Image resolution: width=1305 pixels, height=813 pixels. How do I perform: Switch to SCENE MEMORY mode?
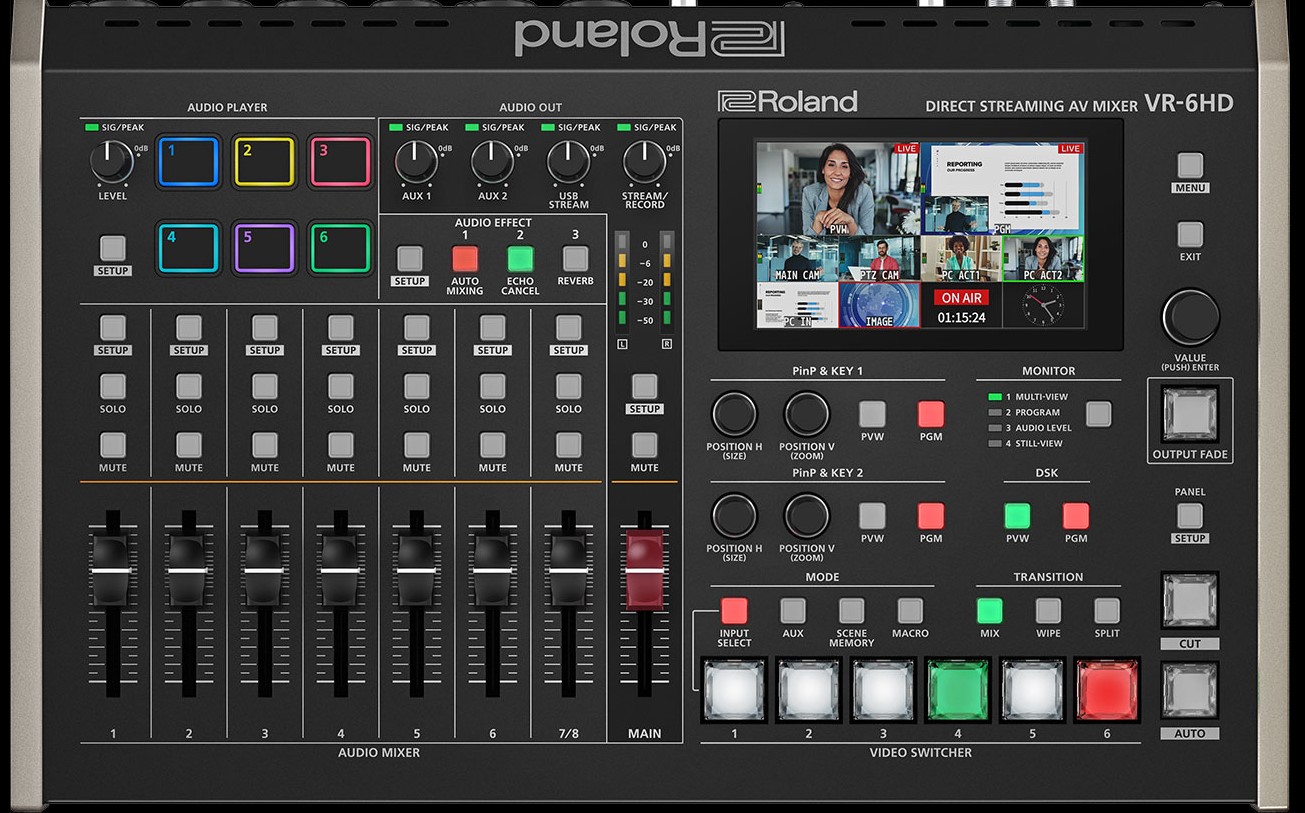pyautogui.click(x=851, y=610)
